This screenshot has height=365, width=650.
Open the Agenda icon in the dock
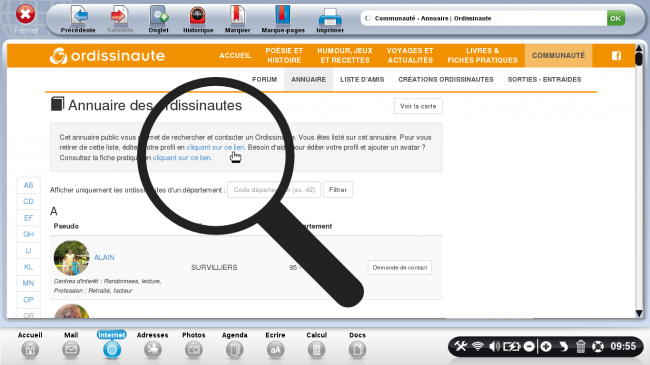[235, 350]
